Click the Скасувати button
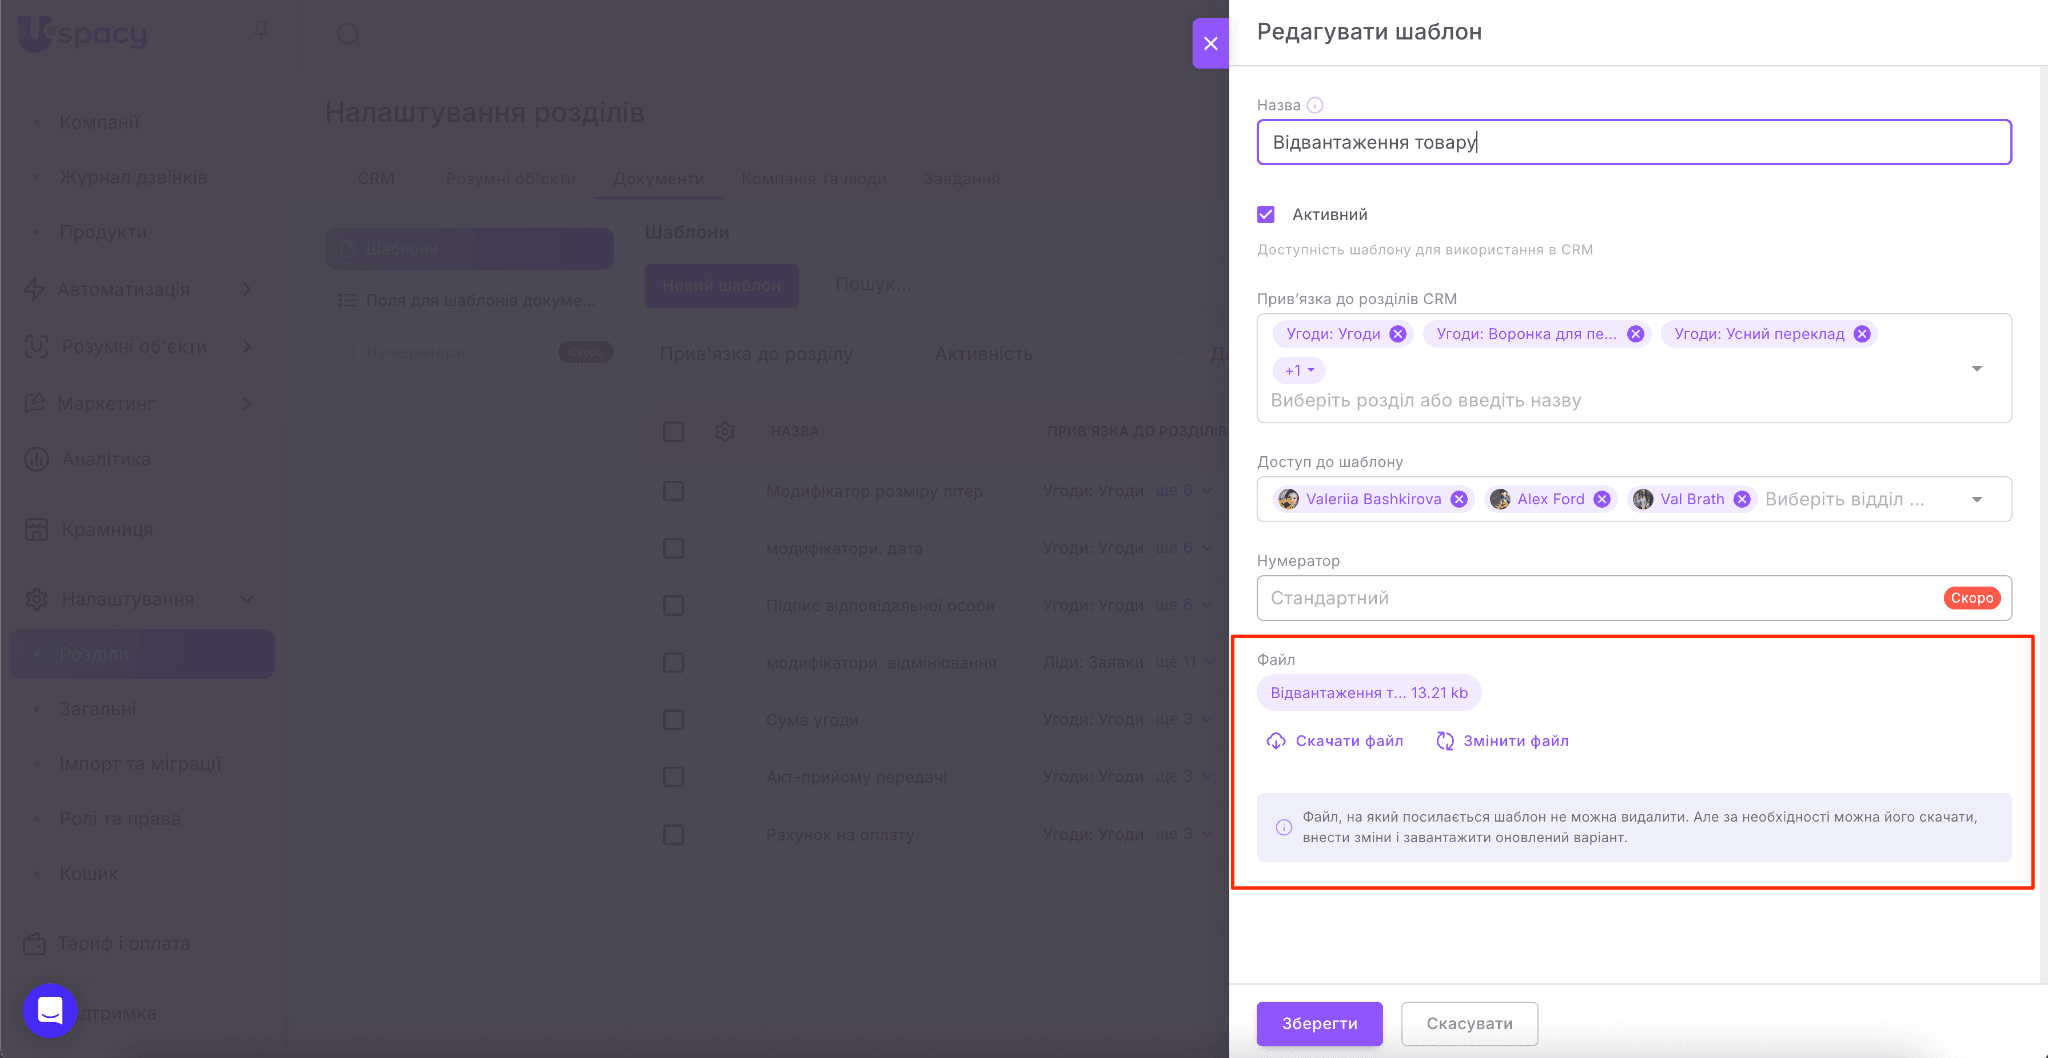 pos(1469,1023)
